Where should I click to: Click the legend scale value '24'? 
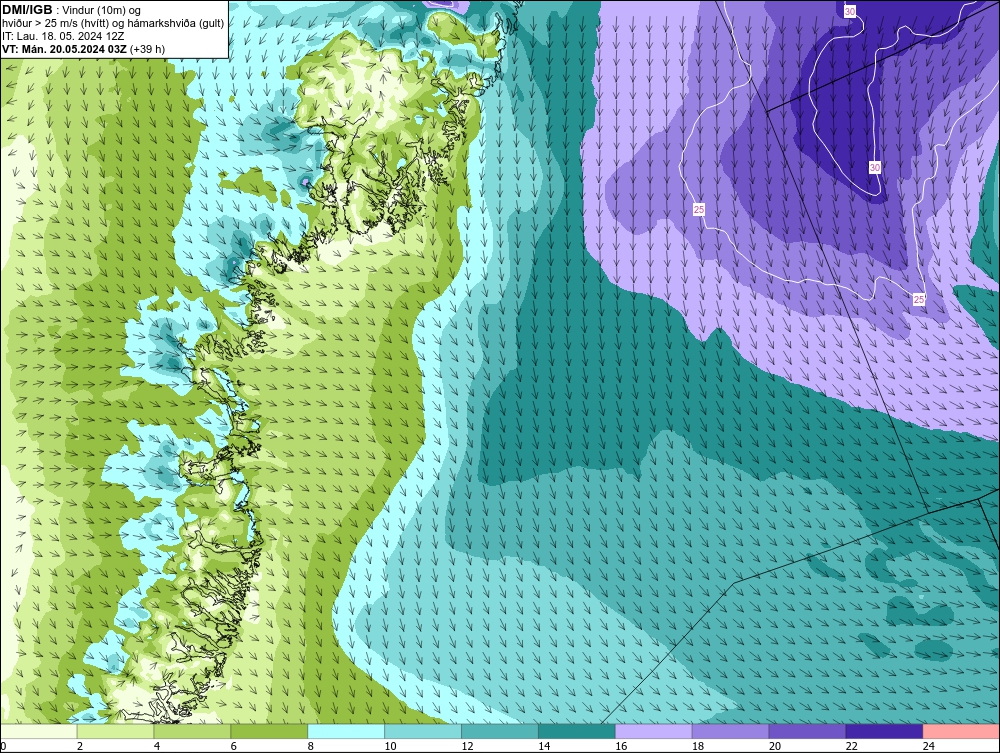[929, 746]
